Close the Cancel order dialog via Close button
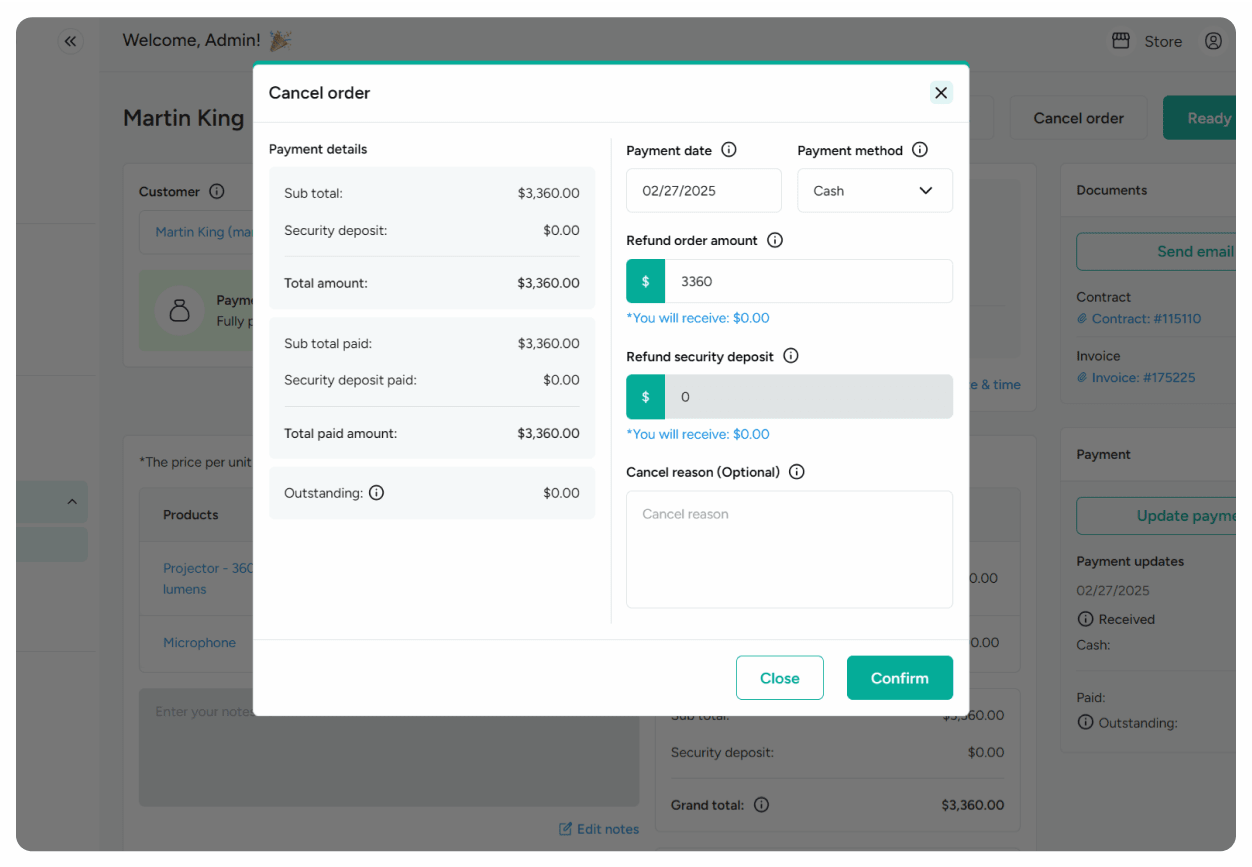The width and height of the screenshot is (1252, 867). point(779,677)
